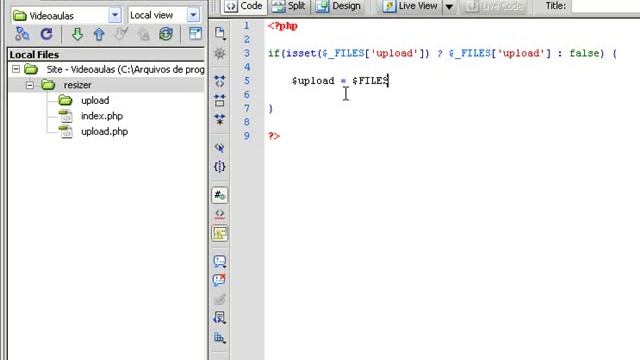Toggle highlight invalid code button
640x360 pixels.
coord(220,214)
